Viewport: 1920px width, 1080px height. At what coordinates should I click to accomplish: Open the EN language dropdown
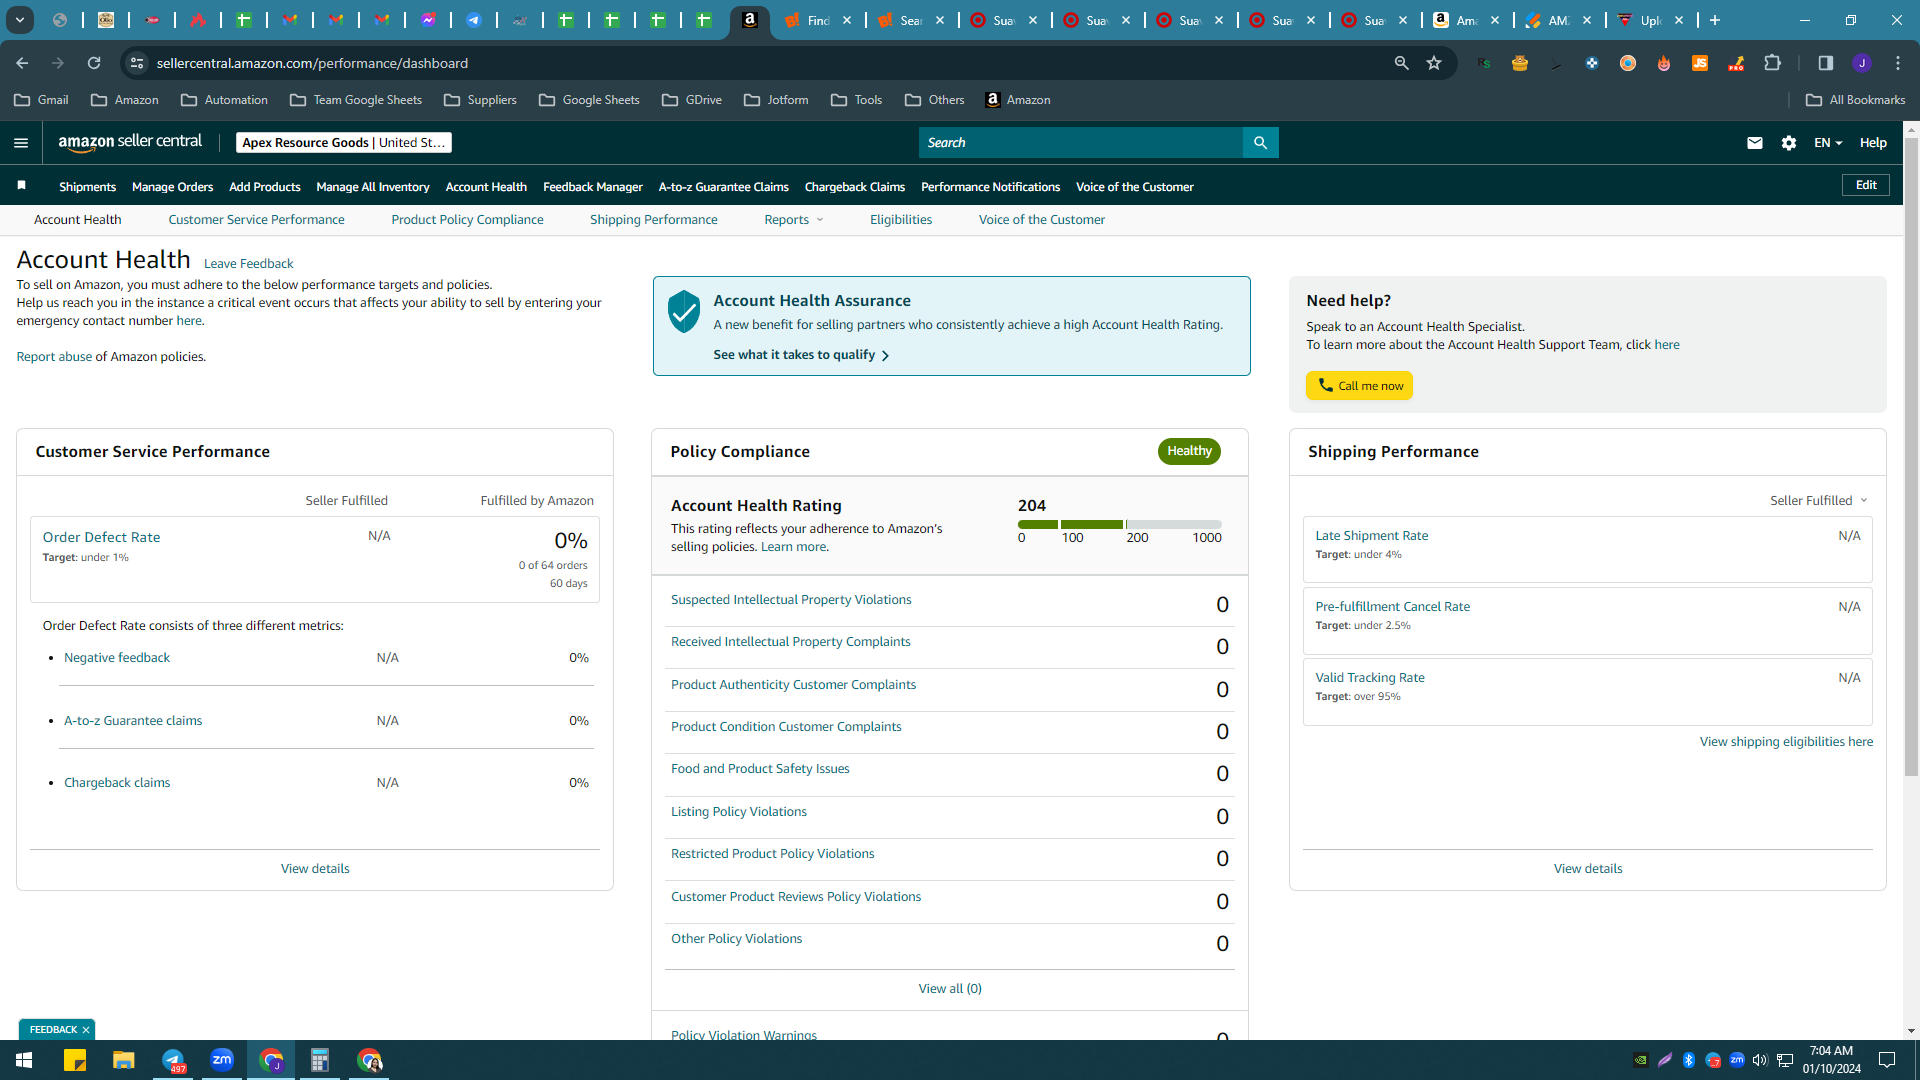[1828, 143]
